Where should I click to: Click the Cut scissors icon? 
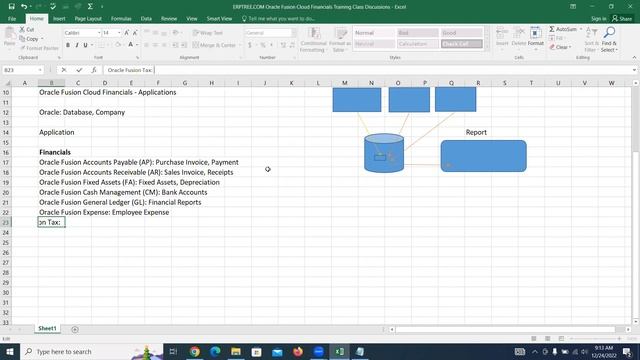click(22, 29)
